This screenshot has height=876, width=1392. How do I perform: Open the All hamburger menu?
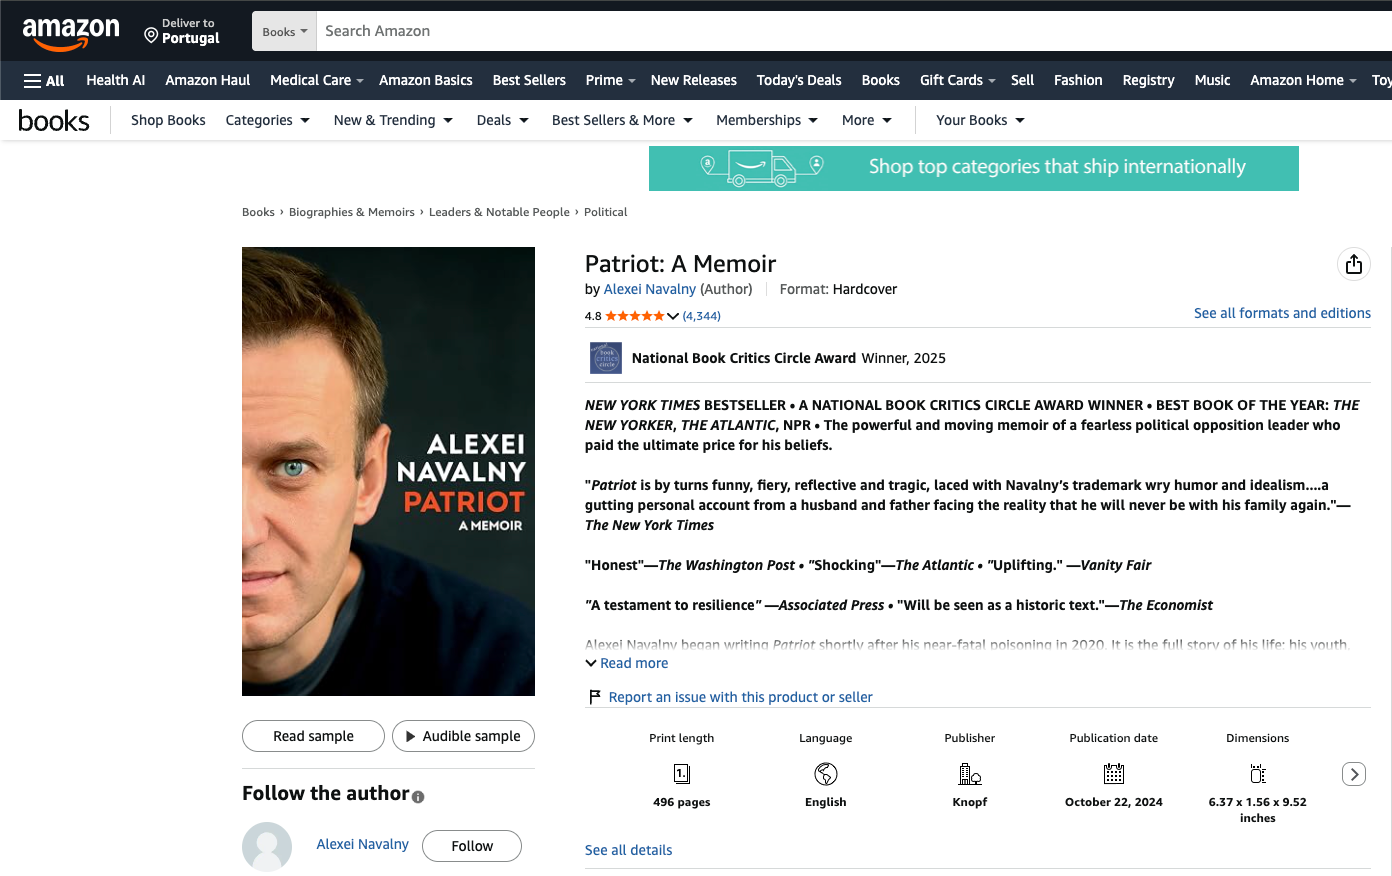(x=44, y=81)
